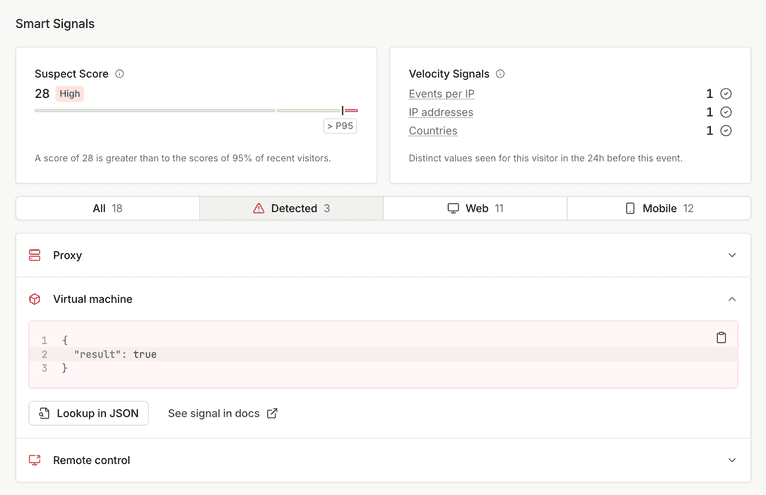Click check icon beside Countries
Viewport: 766px width, 495px height.
tap(726, 131)
